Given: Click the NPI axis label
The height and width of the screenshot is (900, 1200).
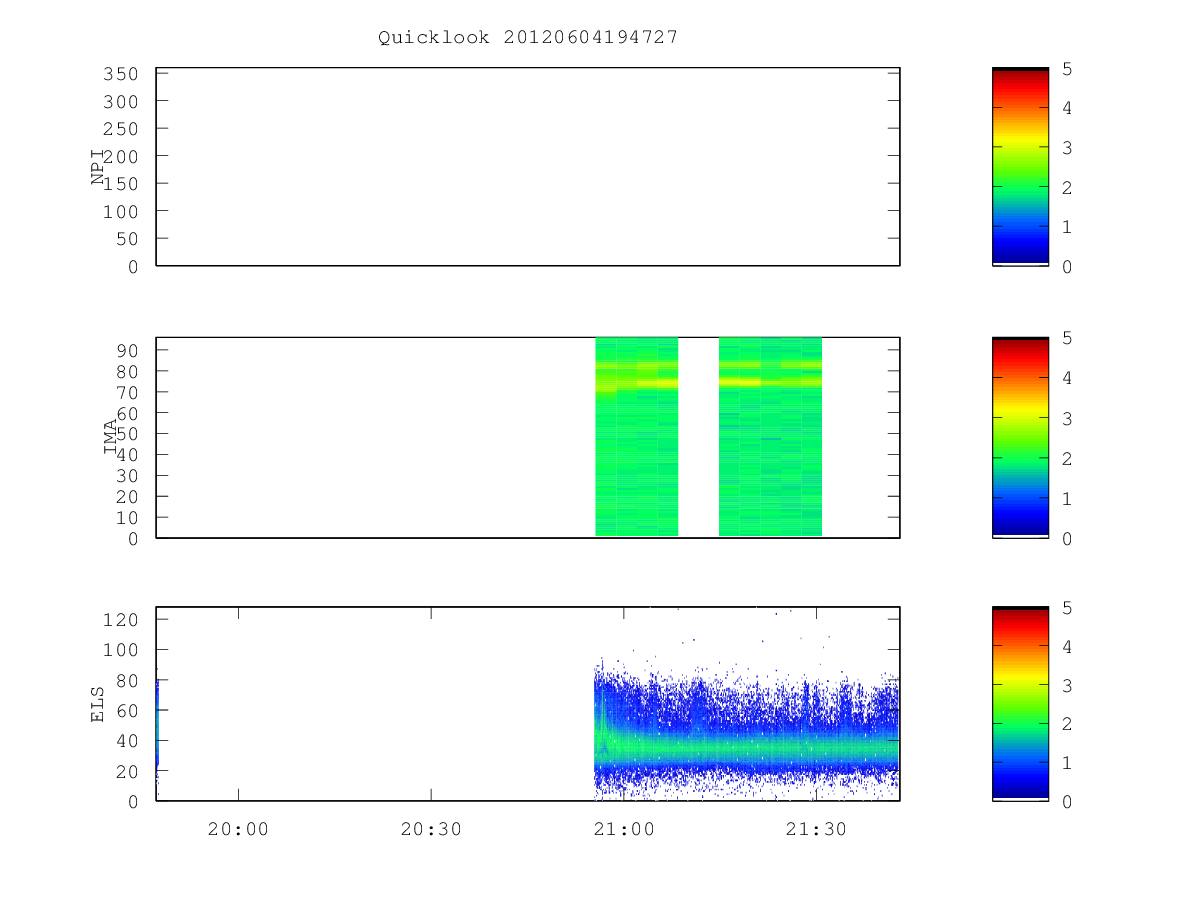Looking at the screenshot, I should tap(98, 167).
